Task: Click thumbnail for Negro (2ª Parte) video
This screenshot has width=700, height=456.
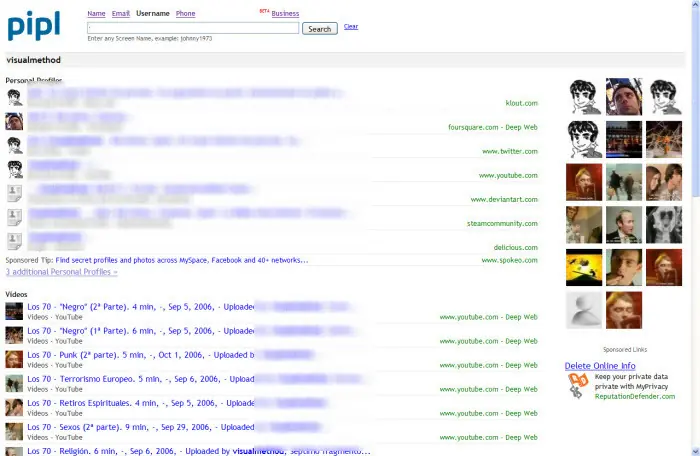Action: (14, 311)
